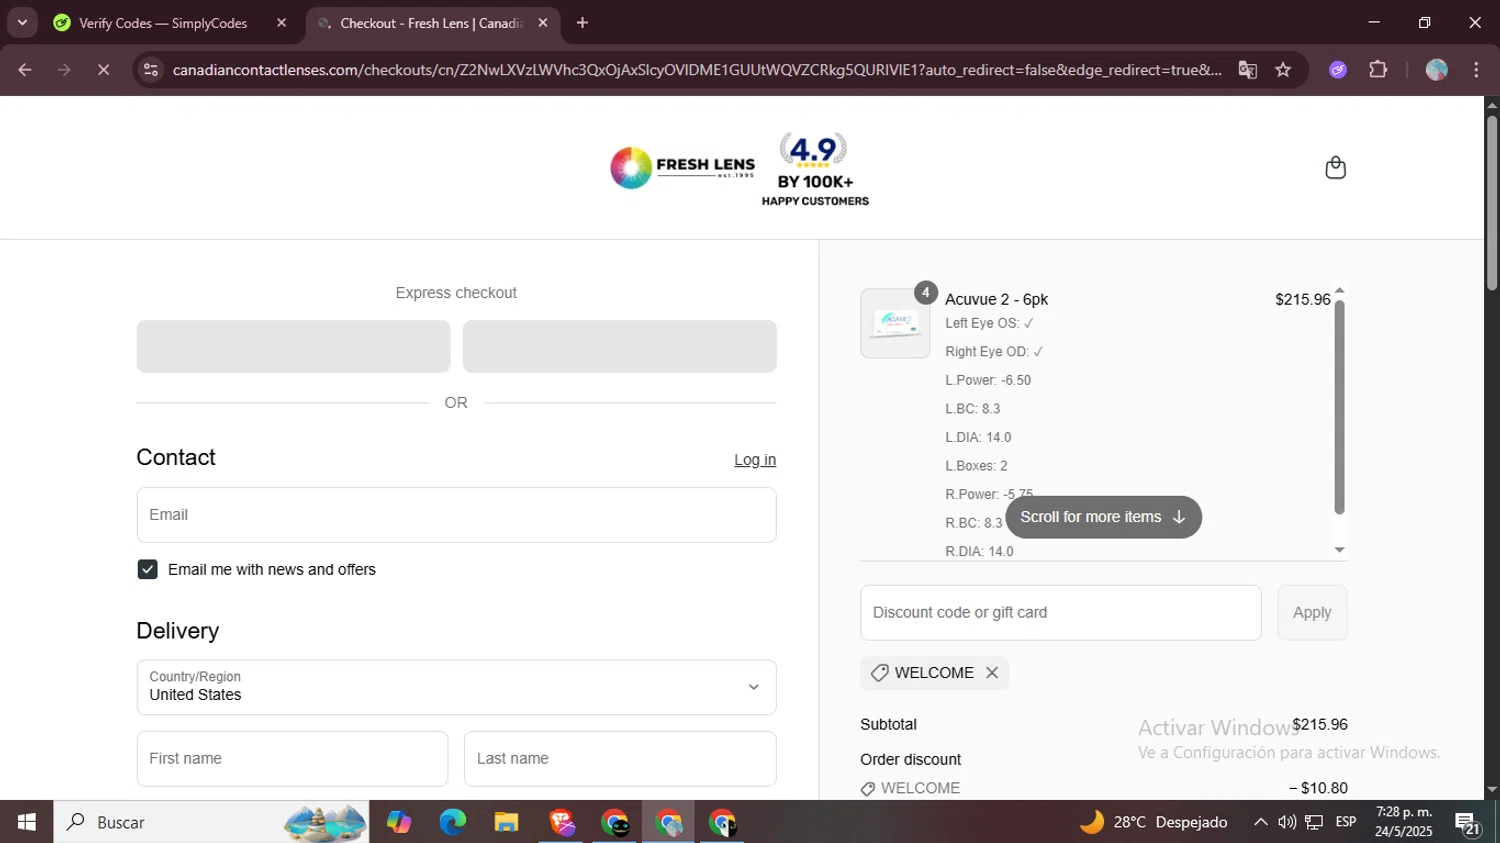1500x843 pixels.
Task: Bookmark this page with the star icon
Action: pyautogui.click(x=1283, y=70)
